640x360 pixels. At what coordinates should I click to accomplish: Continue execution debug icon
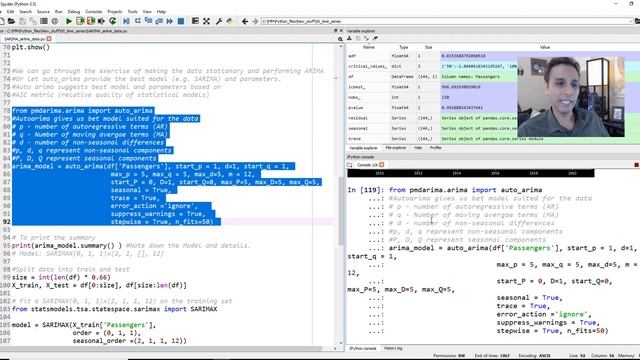pos(169,21)
